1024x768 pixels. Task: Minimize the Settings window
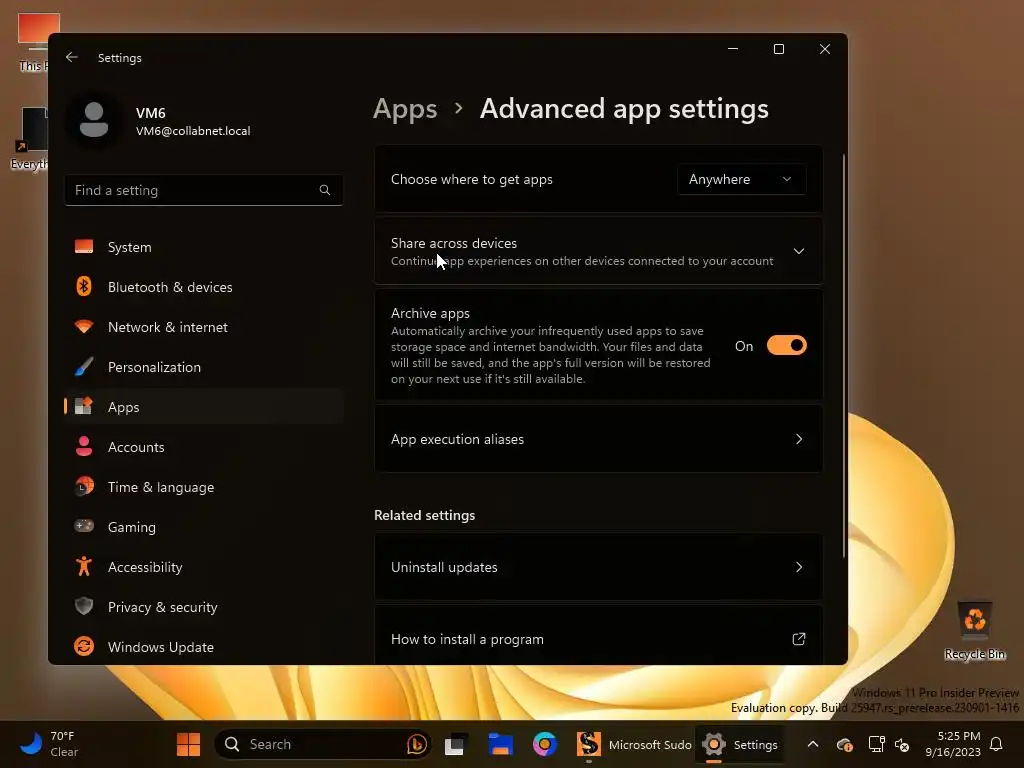point(733,49)
